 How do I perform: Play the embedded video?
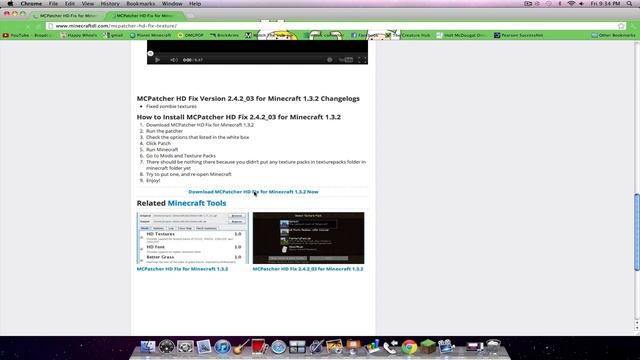(x=157, y=60)
